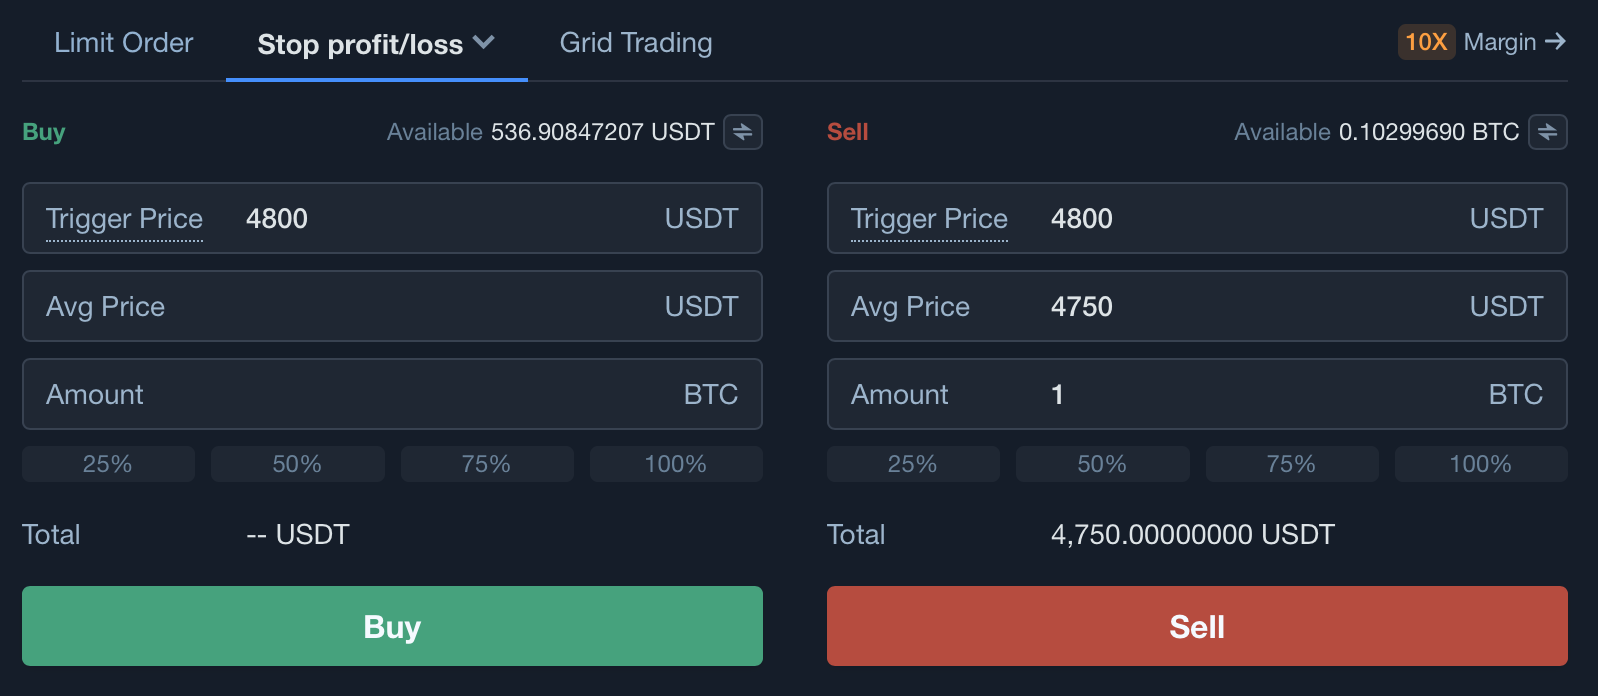Click the Margin arrow icon
Viewport: 1598px width, 696px height.
tap(1555, 42)
